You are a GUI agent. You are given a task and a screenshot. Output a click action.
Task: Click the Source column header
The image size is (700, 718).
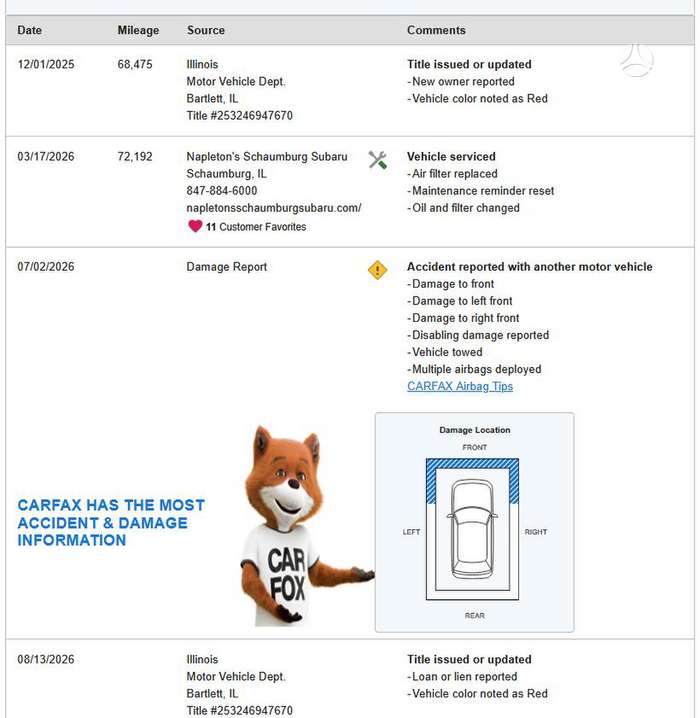206,30
